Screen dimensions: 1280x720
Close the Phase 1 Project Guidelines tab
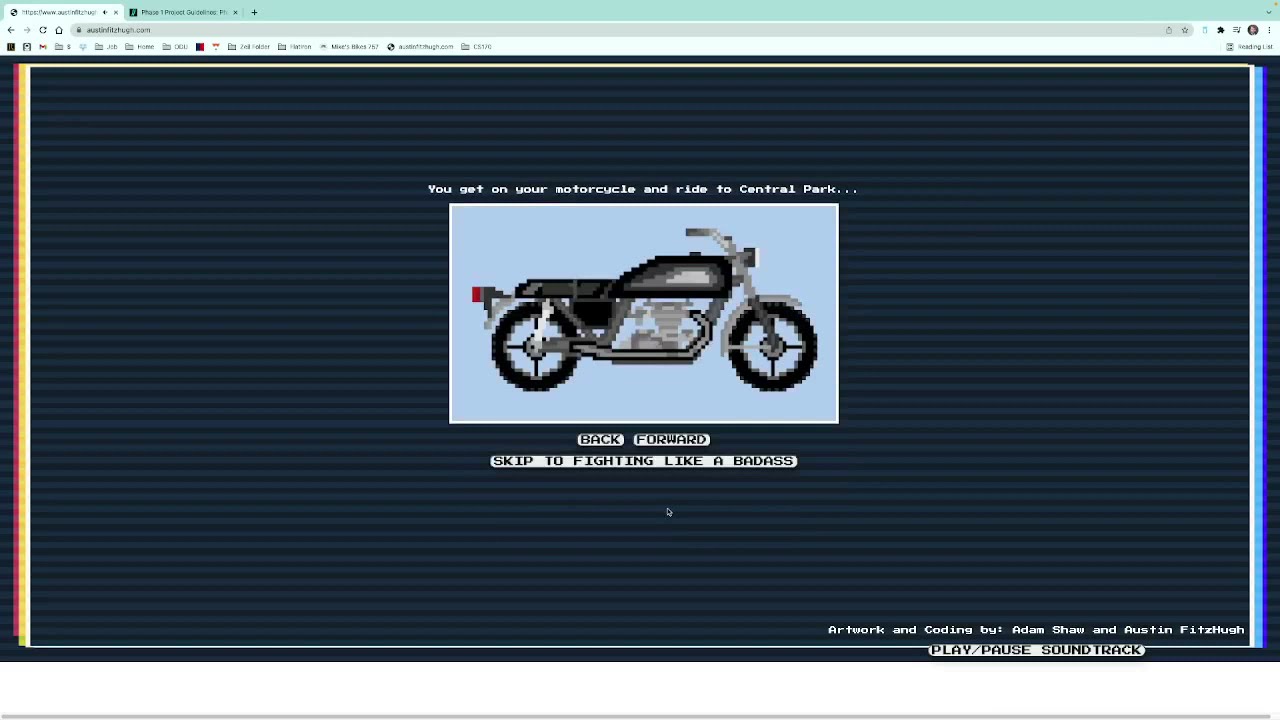tap(235, 12)
